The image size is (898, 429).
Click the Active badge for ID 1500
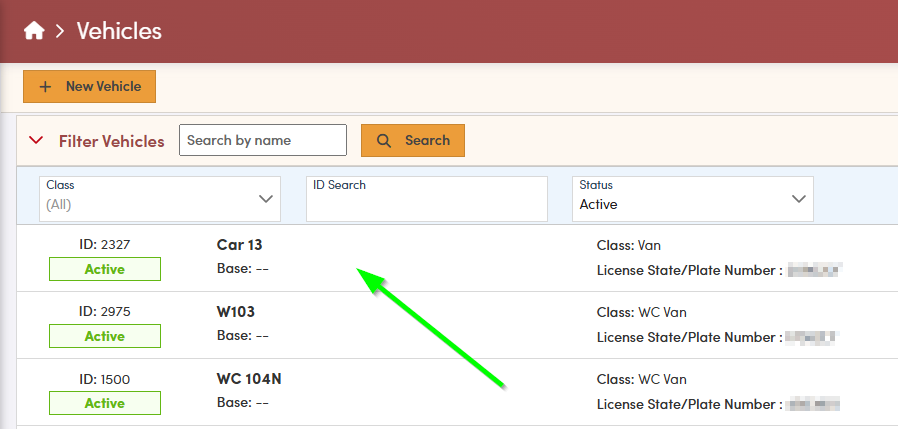coord(104,403)
